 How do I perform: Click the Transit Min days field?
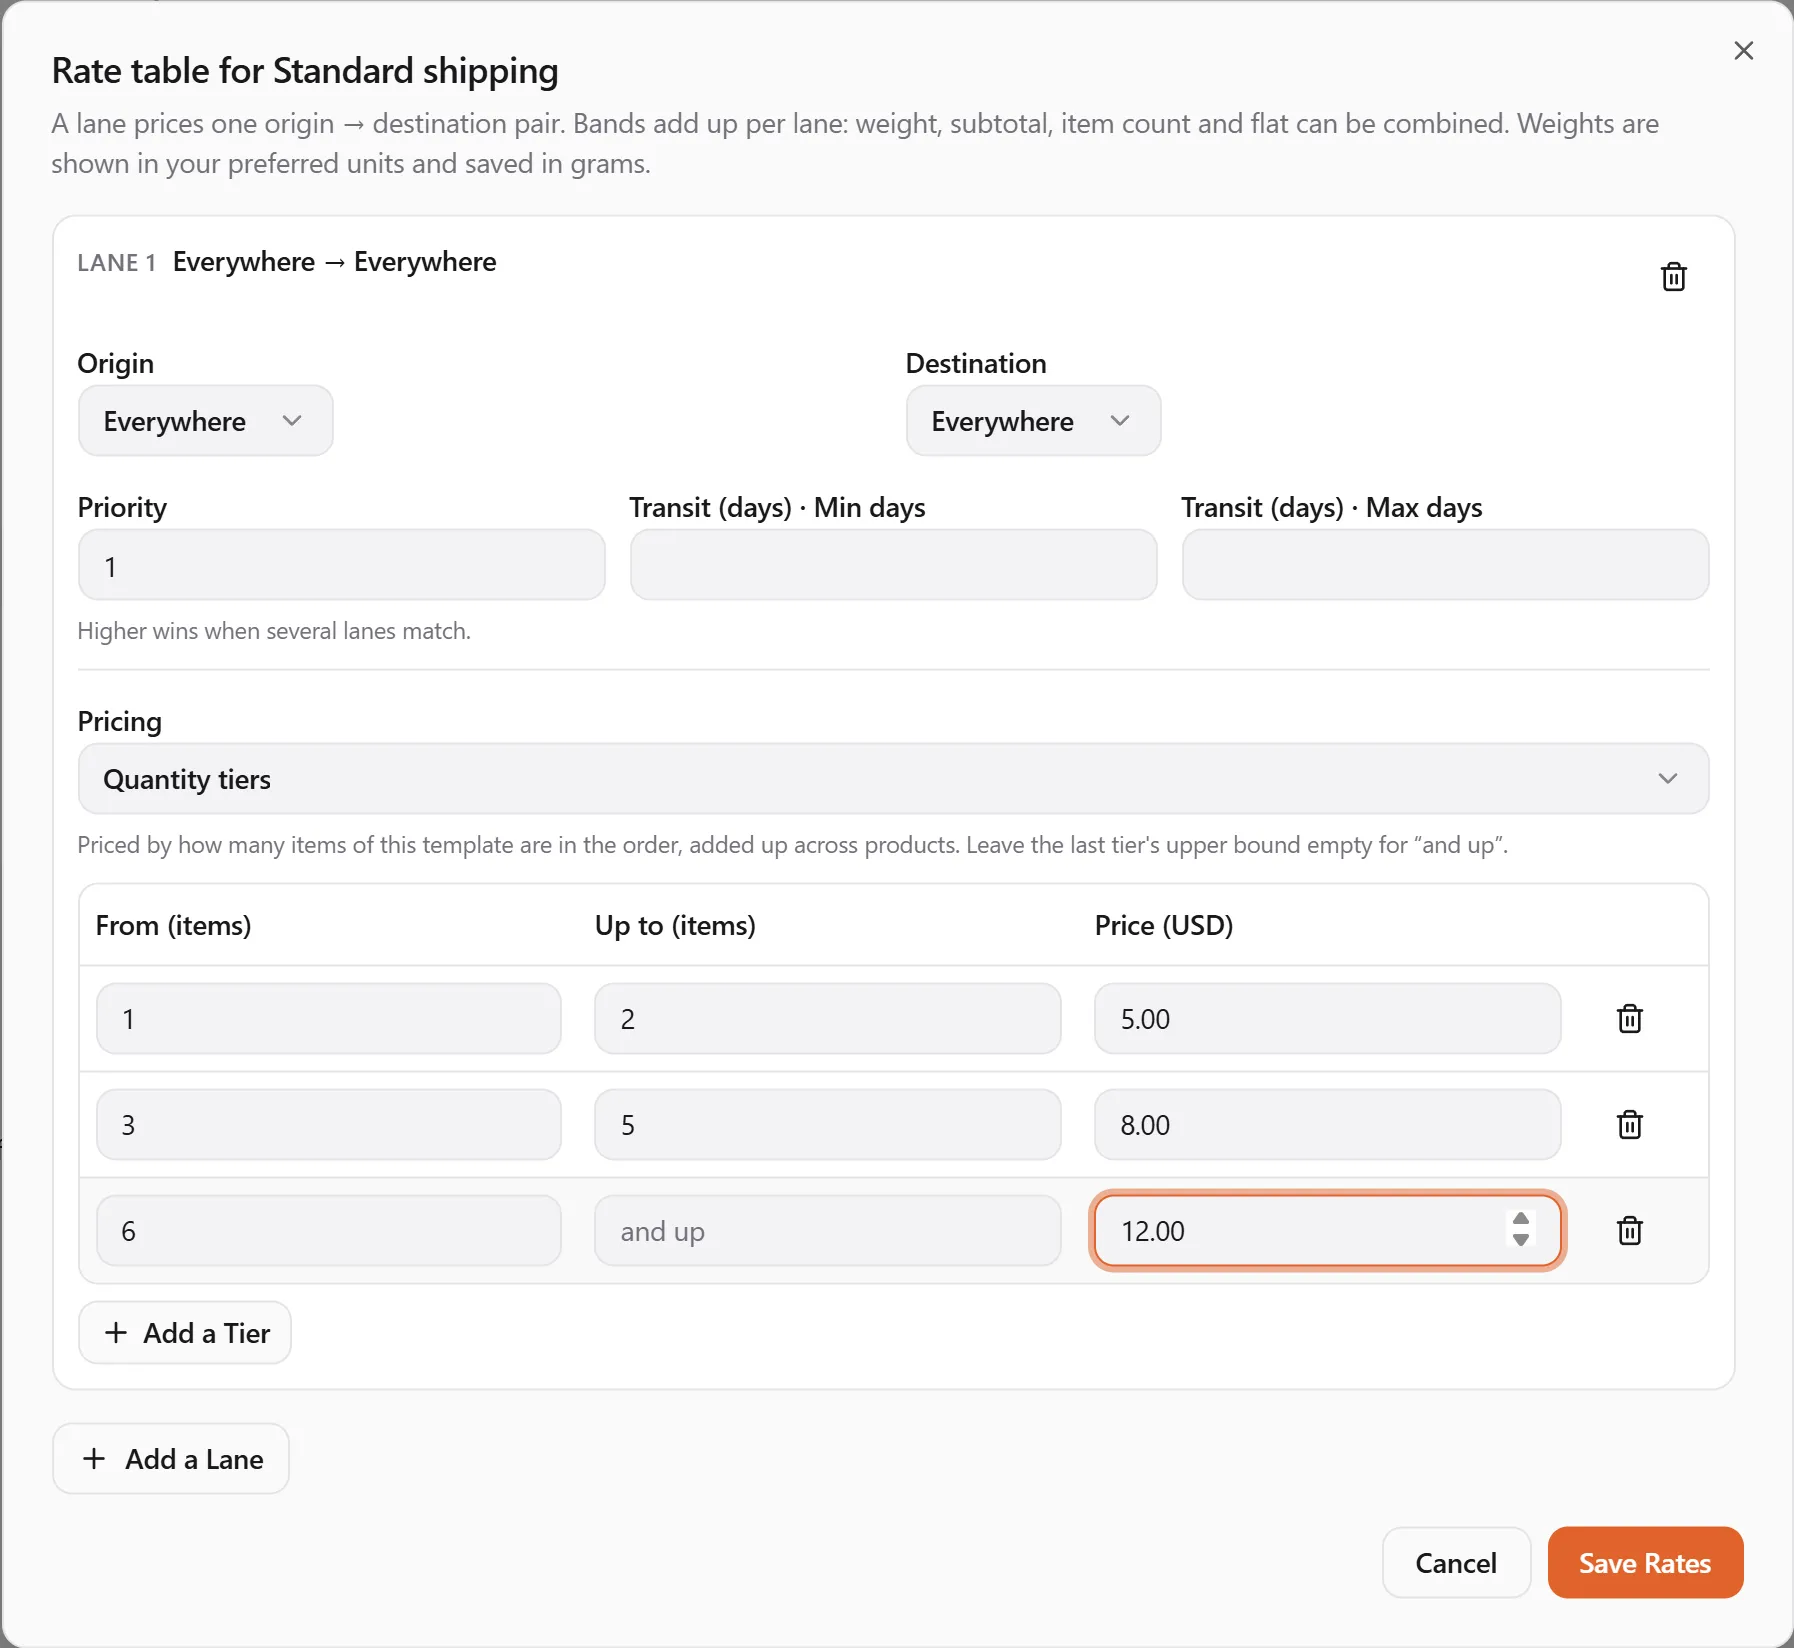pyautogui.click(x=893, y=566)
